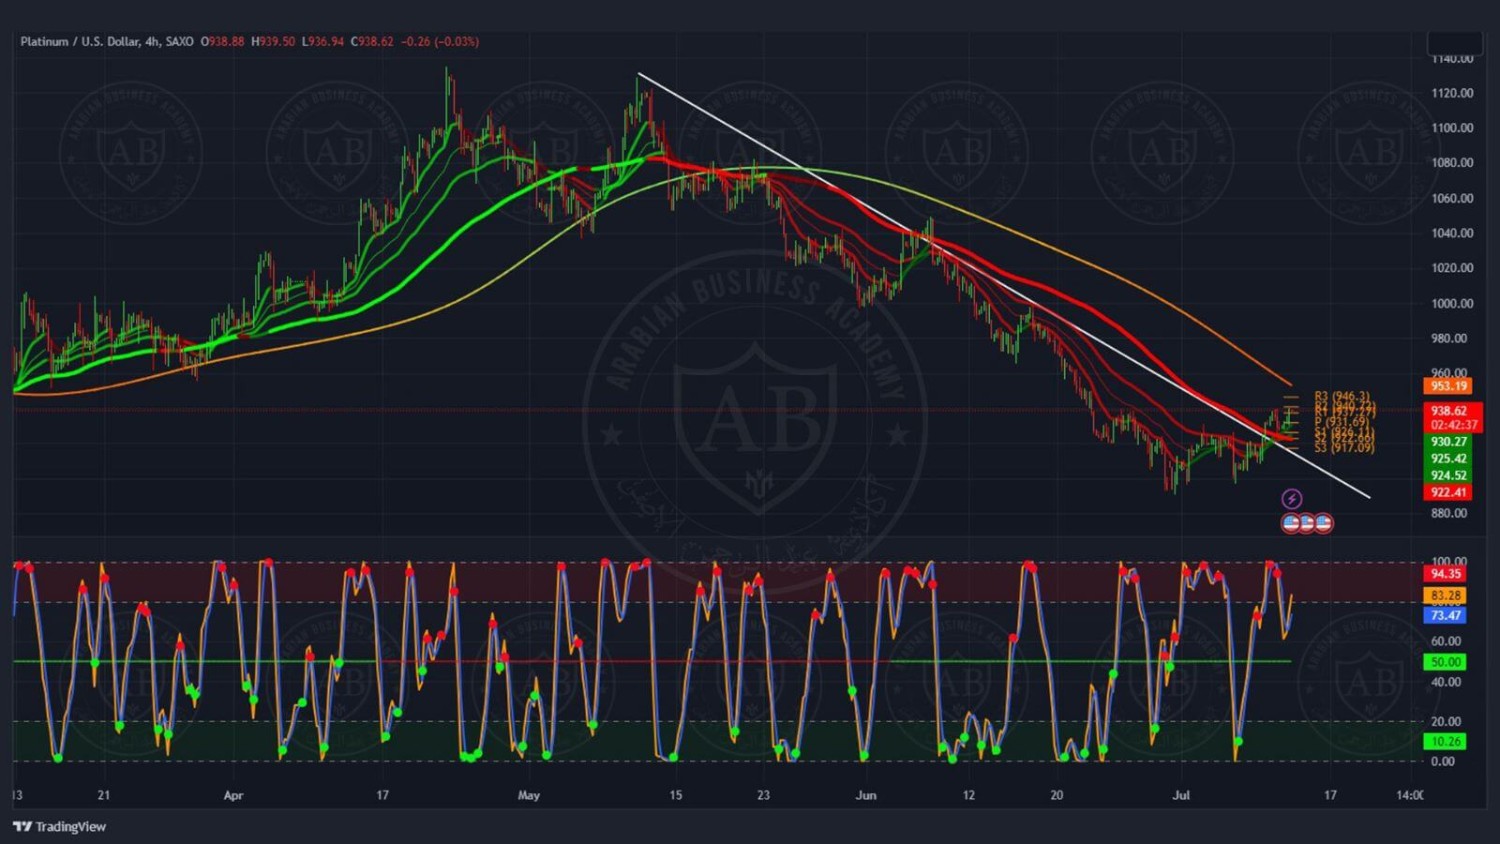Select the low value L936.94

pos(322,42)
